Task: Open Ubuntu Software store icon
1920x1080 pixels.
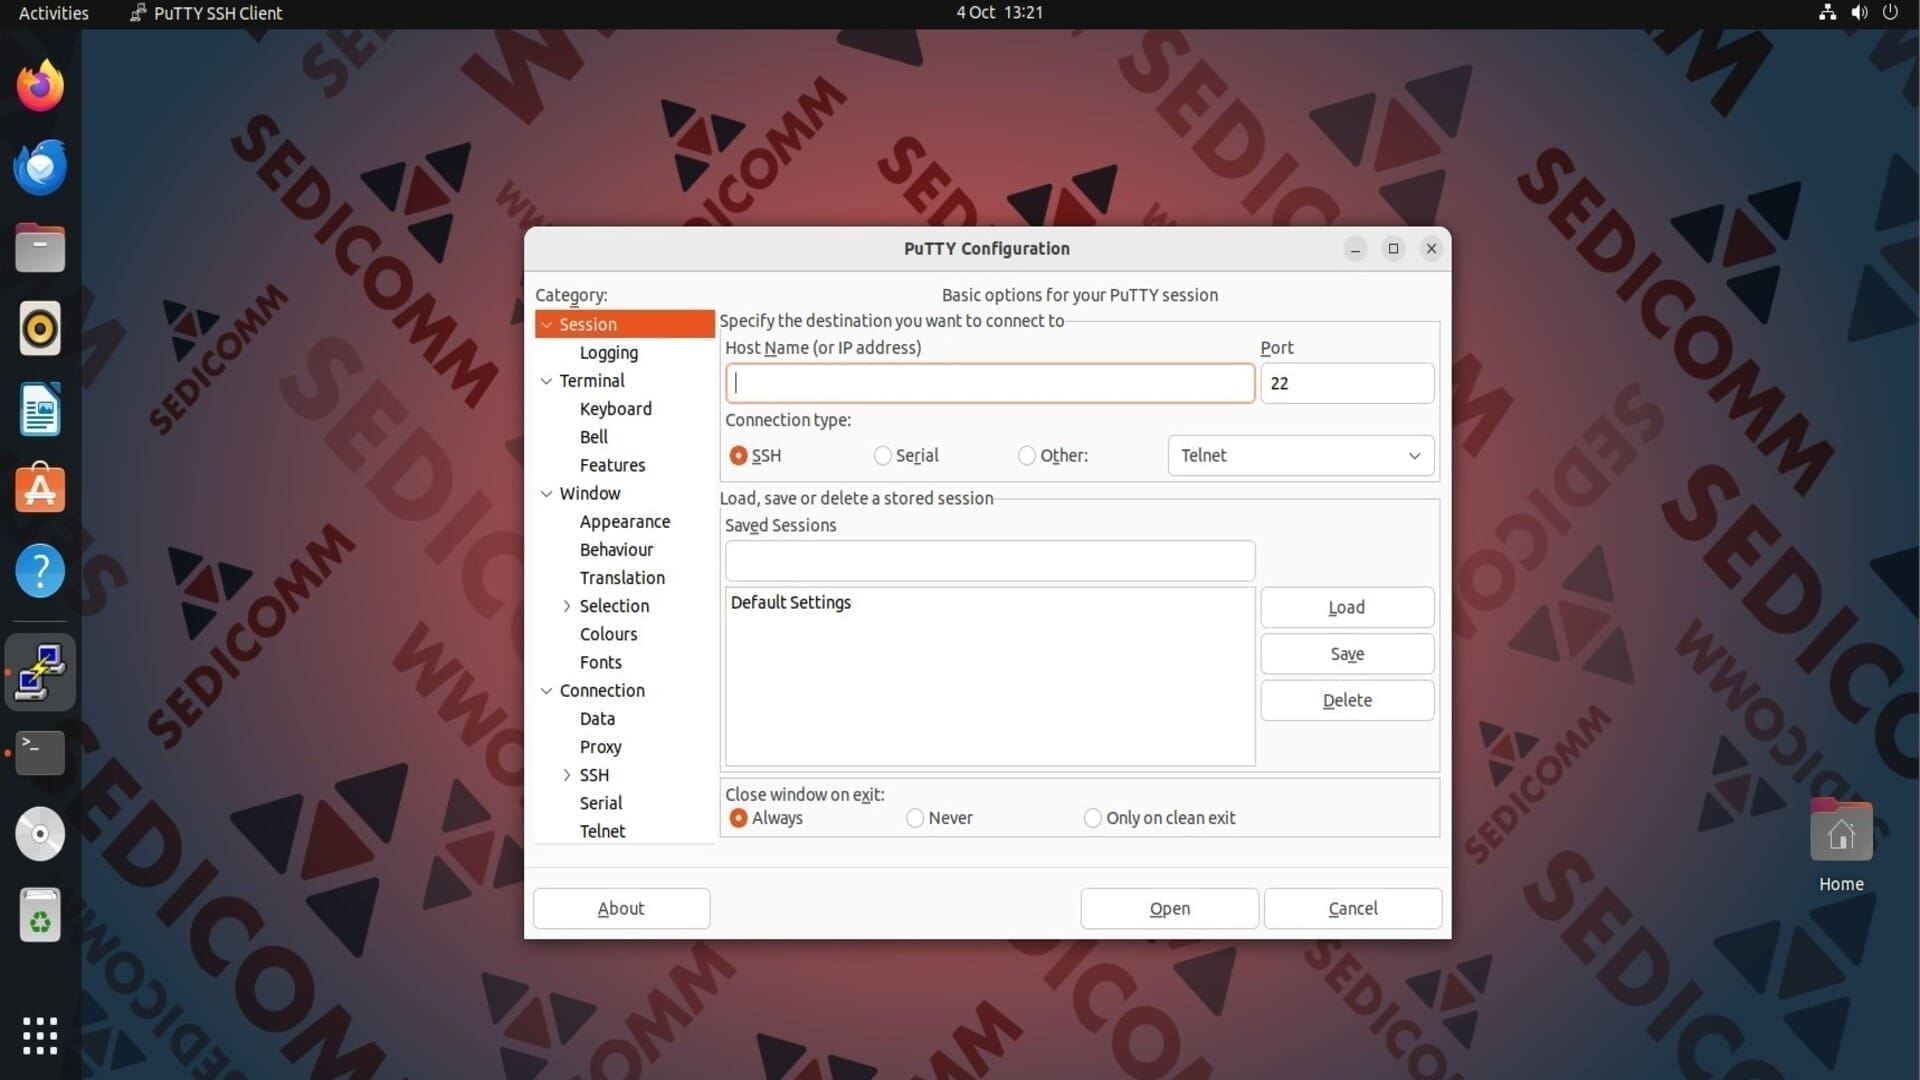Action: pyautogui.click(x=40, y=490)
